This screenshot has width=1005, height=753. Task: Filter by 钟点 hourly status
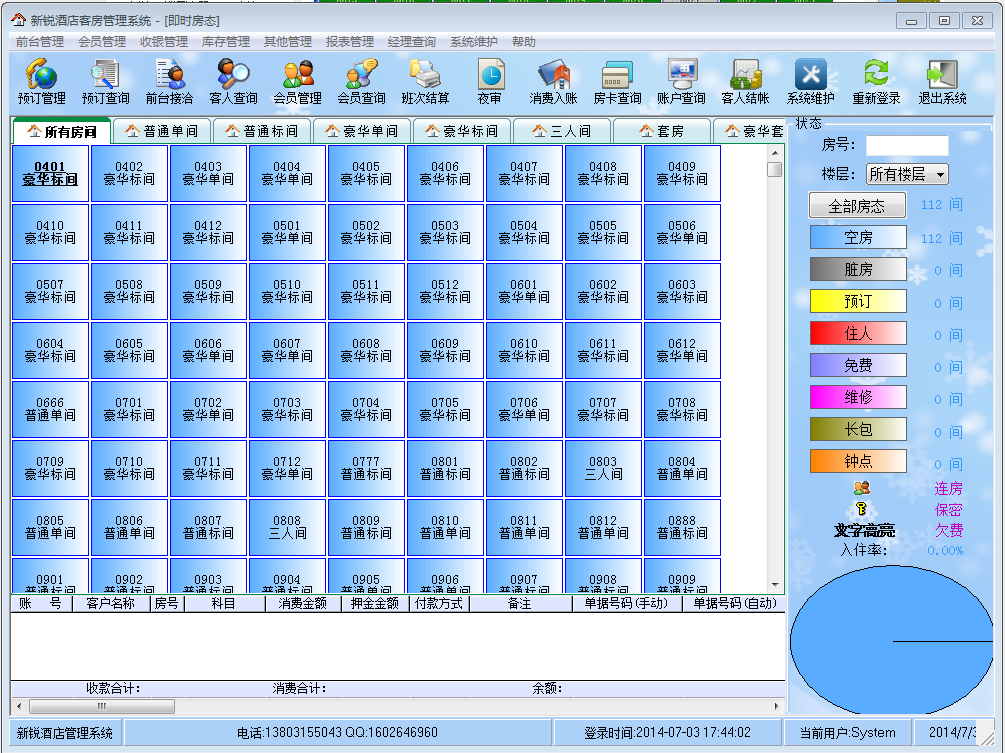(x=858, y=461)
